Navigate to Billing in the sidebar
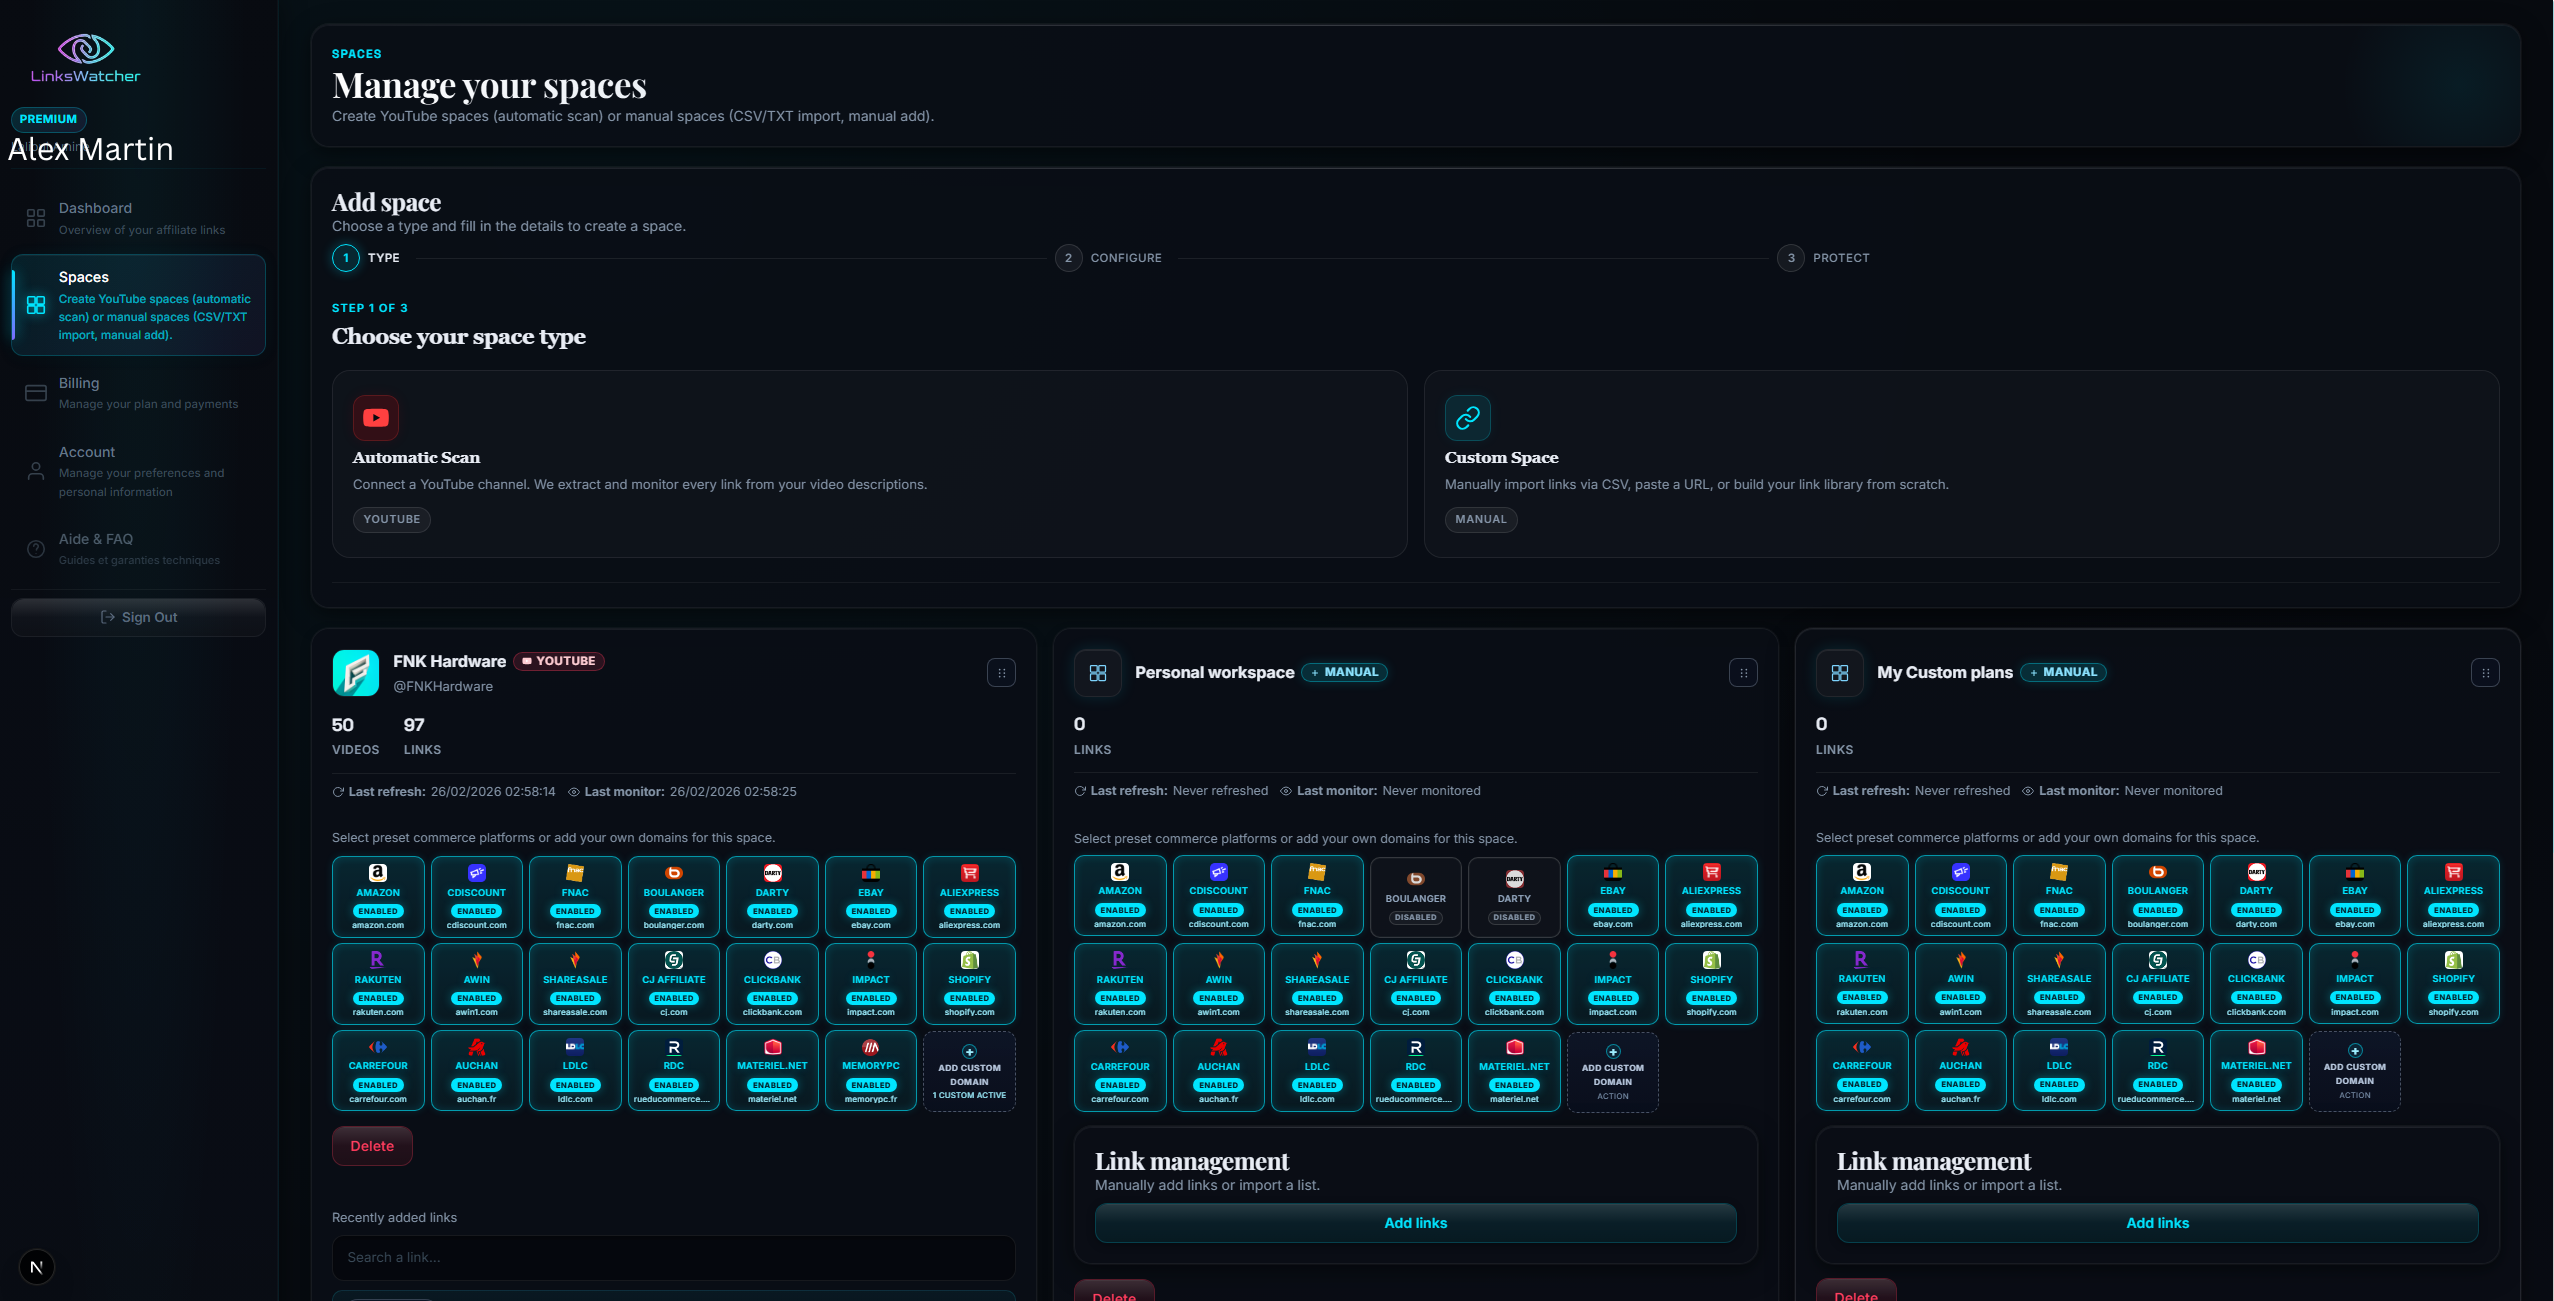This screenshot has height=1301, width=2554. (x=138, y=392)
